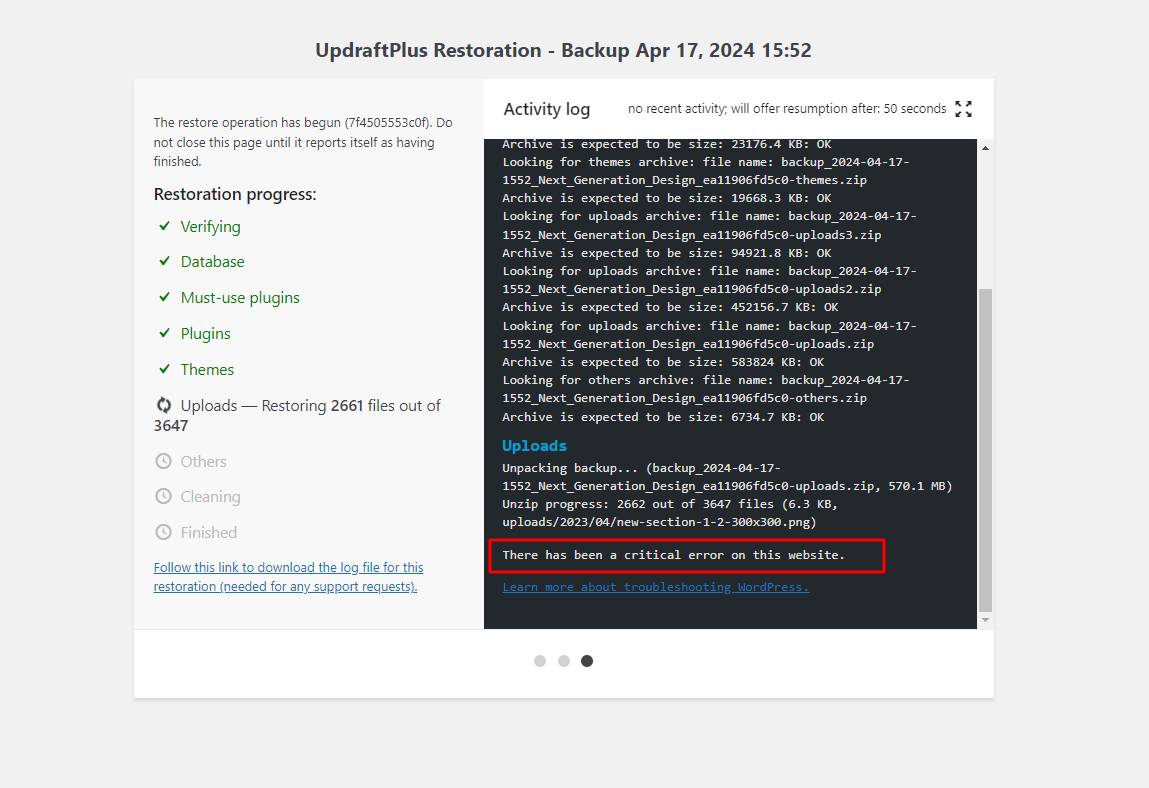1149x788 pixels.
Task: Click the 'critical error on this website' message
Action: tap(673, 555)
